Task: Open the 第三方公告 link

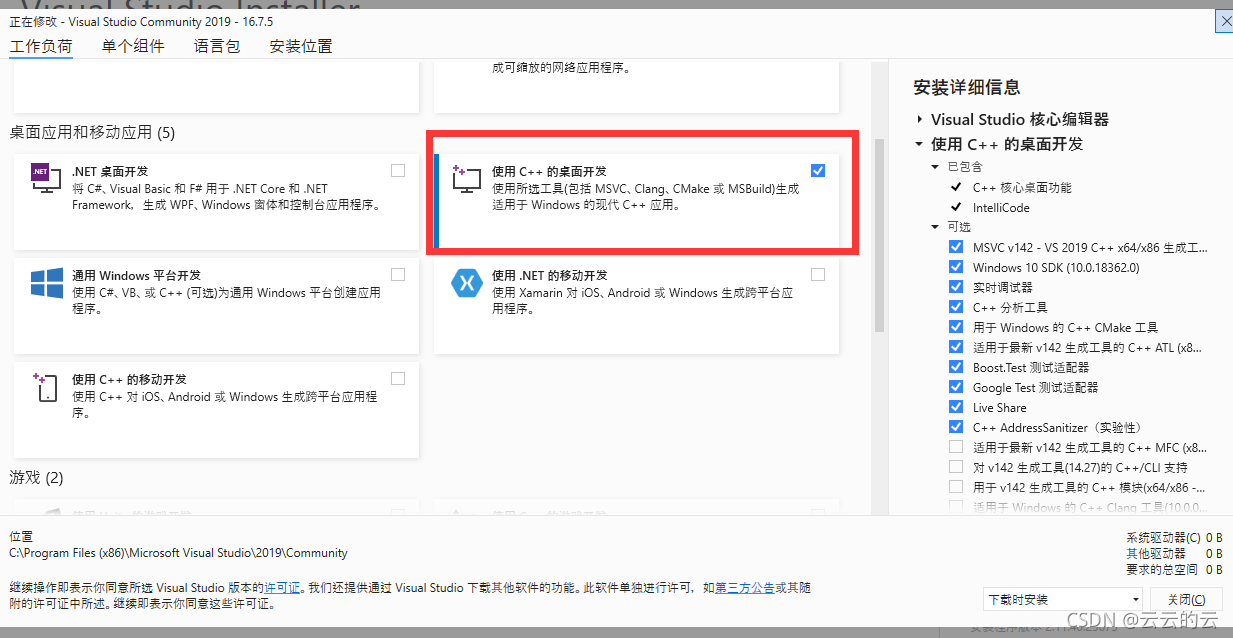Action: click(745, 587)
